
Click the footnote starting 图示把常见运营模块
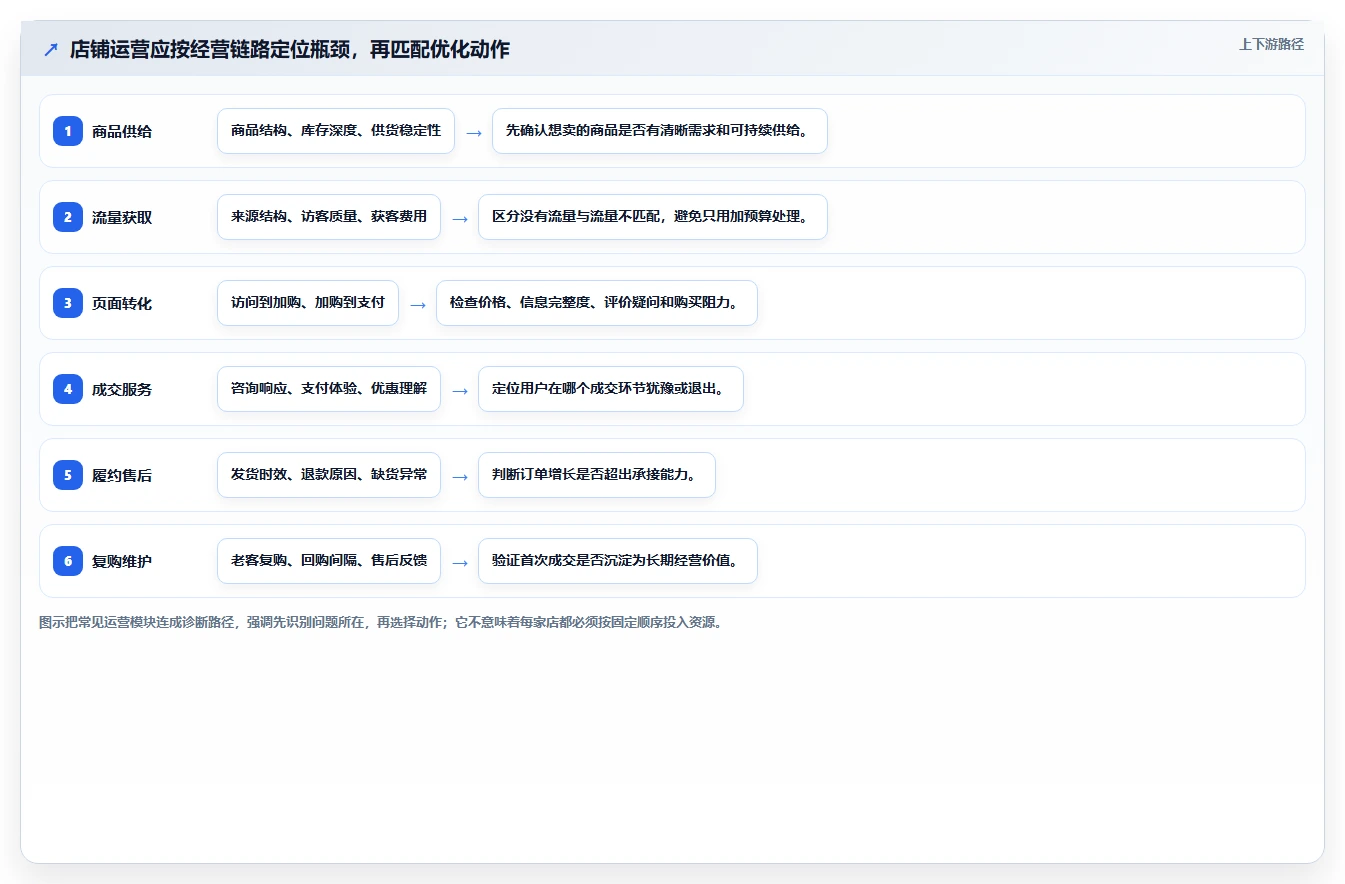click(380, 622)
